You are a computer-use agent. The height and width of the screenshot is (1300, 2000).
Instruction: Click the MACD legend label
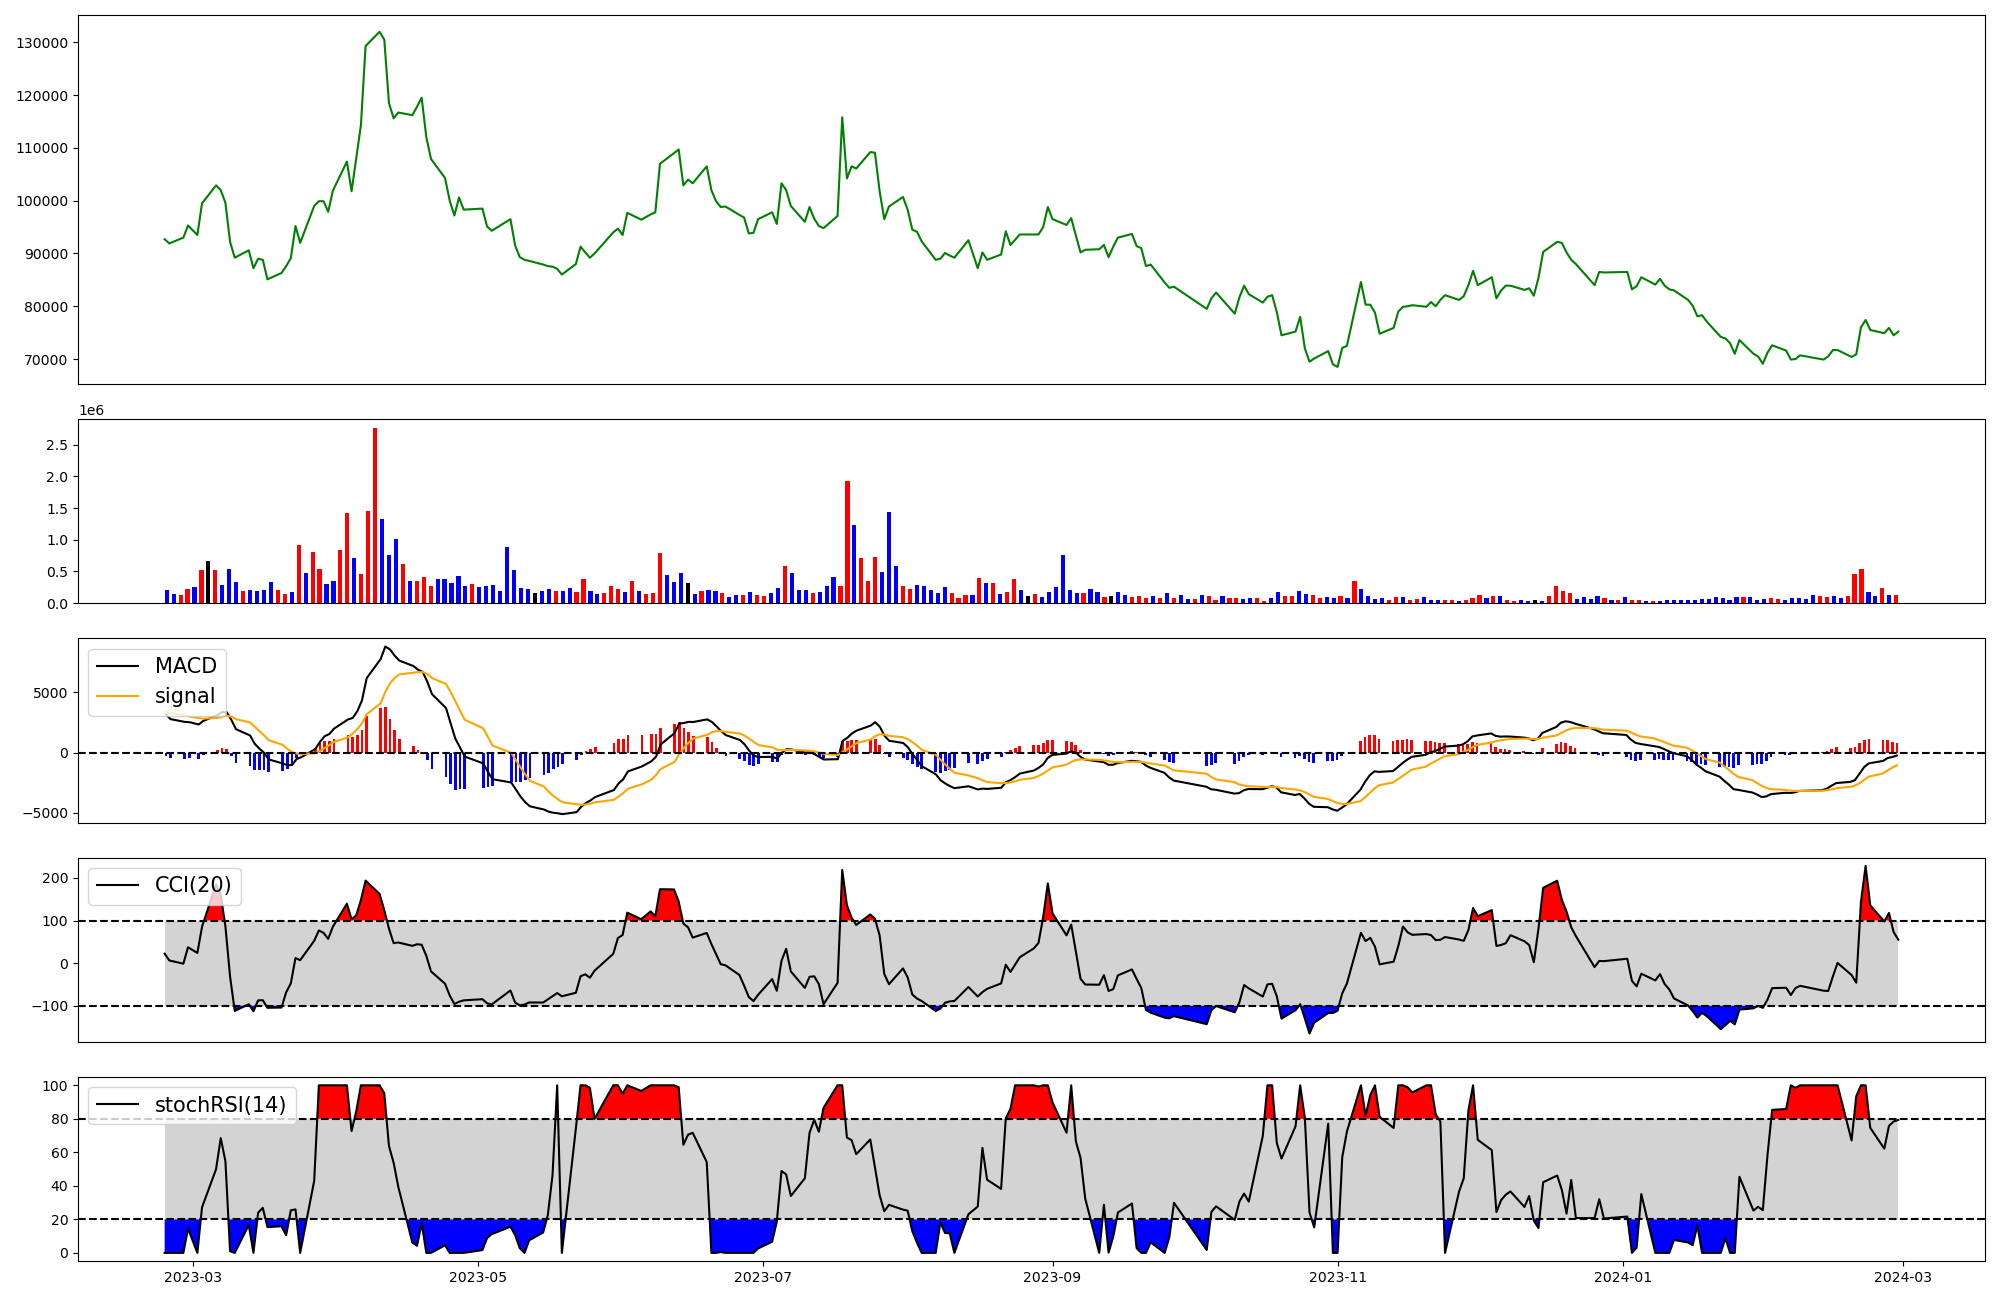point(185,666)
